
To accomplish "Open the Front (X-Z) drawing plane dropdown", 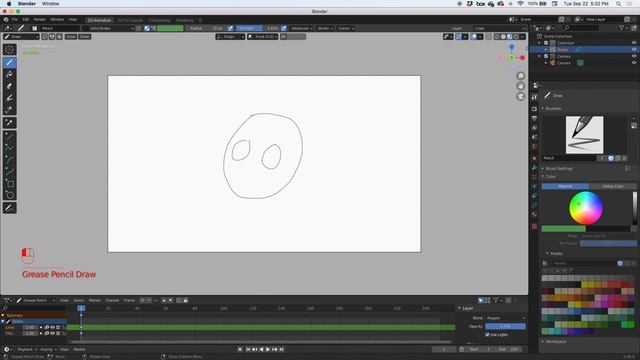I will coord(262,37).
